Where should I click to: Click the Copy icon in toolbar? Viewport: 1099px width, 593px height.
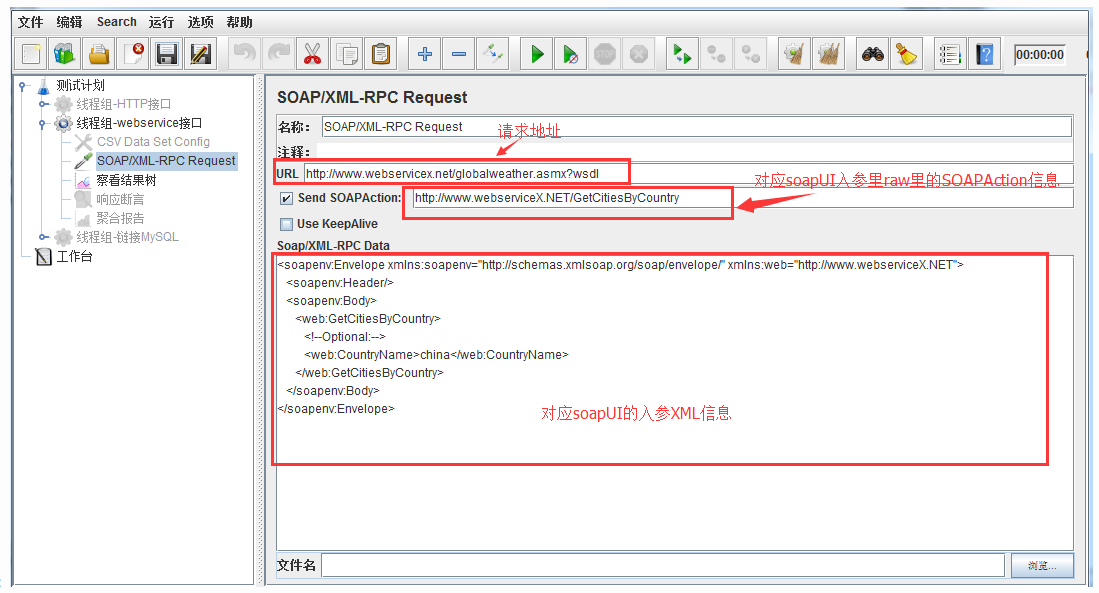347,54
